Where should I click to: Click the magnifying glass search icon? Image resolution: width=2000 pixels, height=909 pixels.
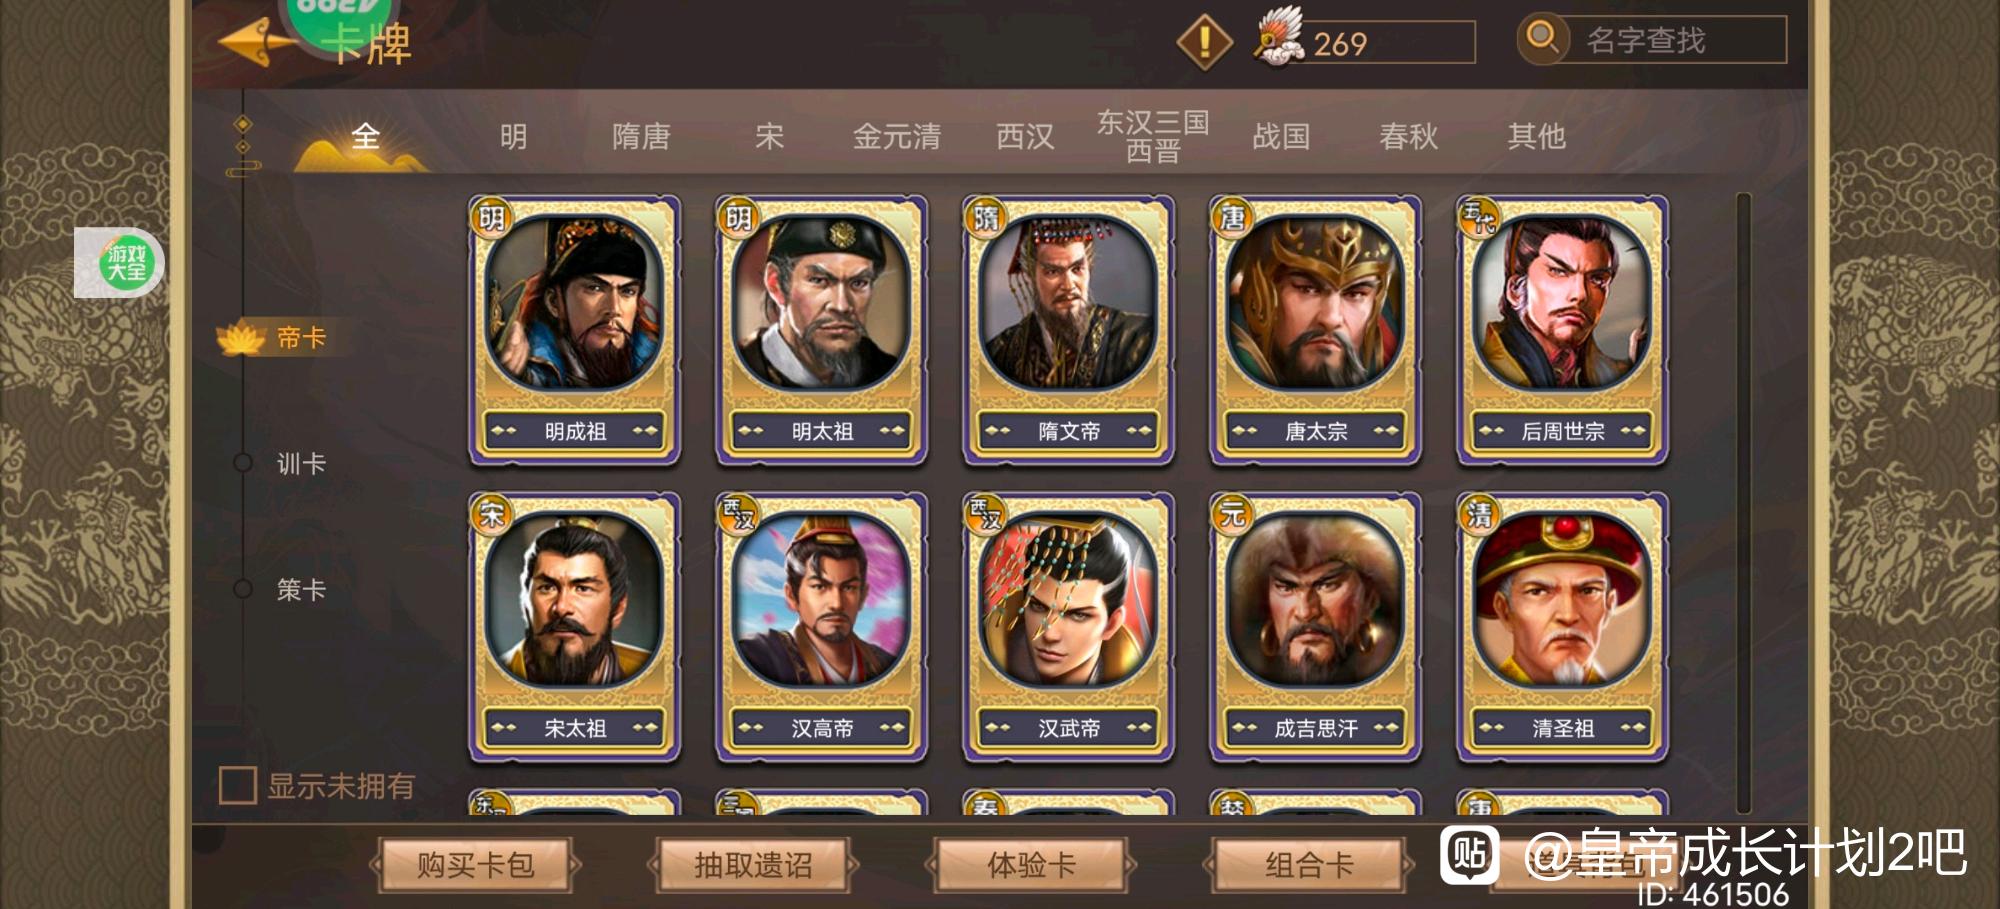tap(1543, 38)
